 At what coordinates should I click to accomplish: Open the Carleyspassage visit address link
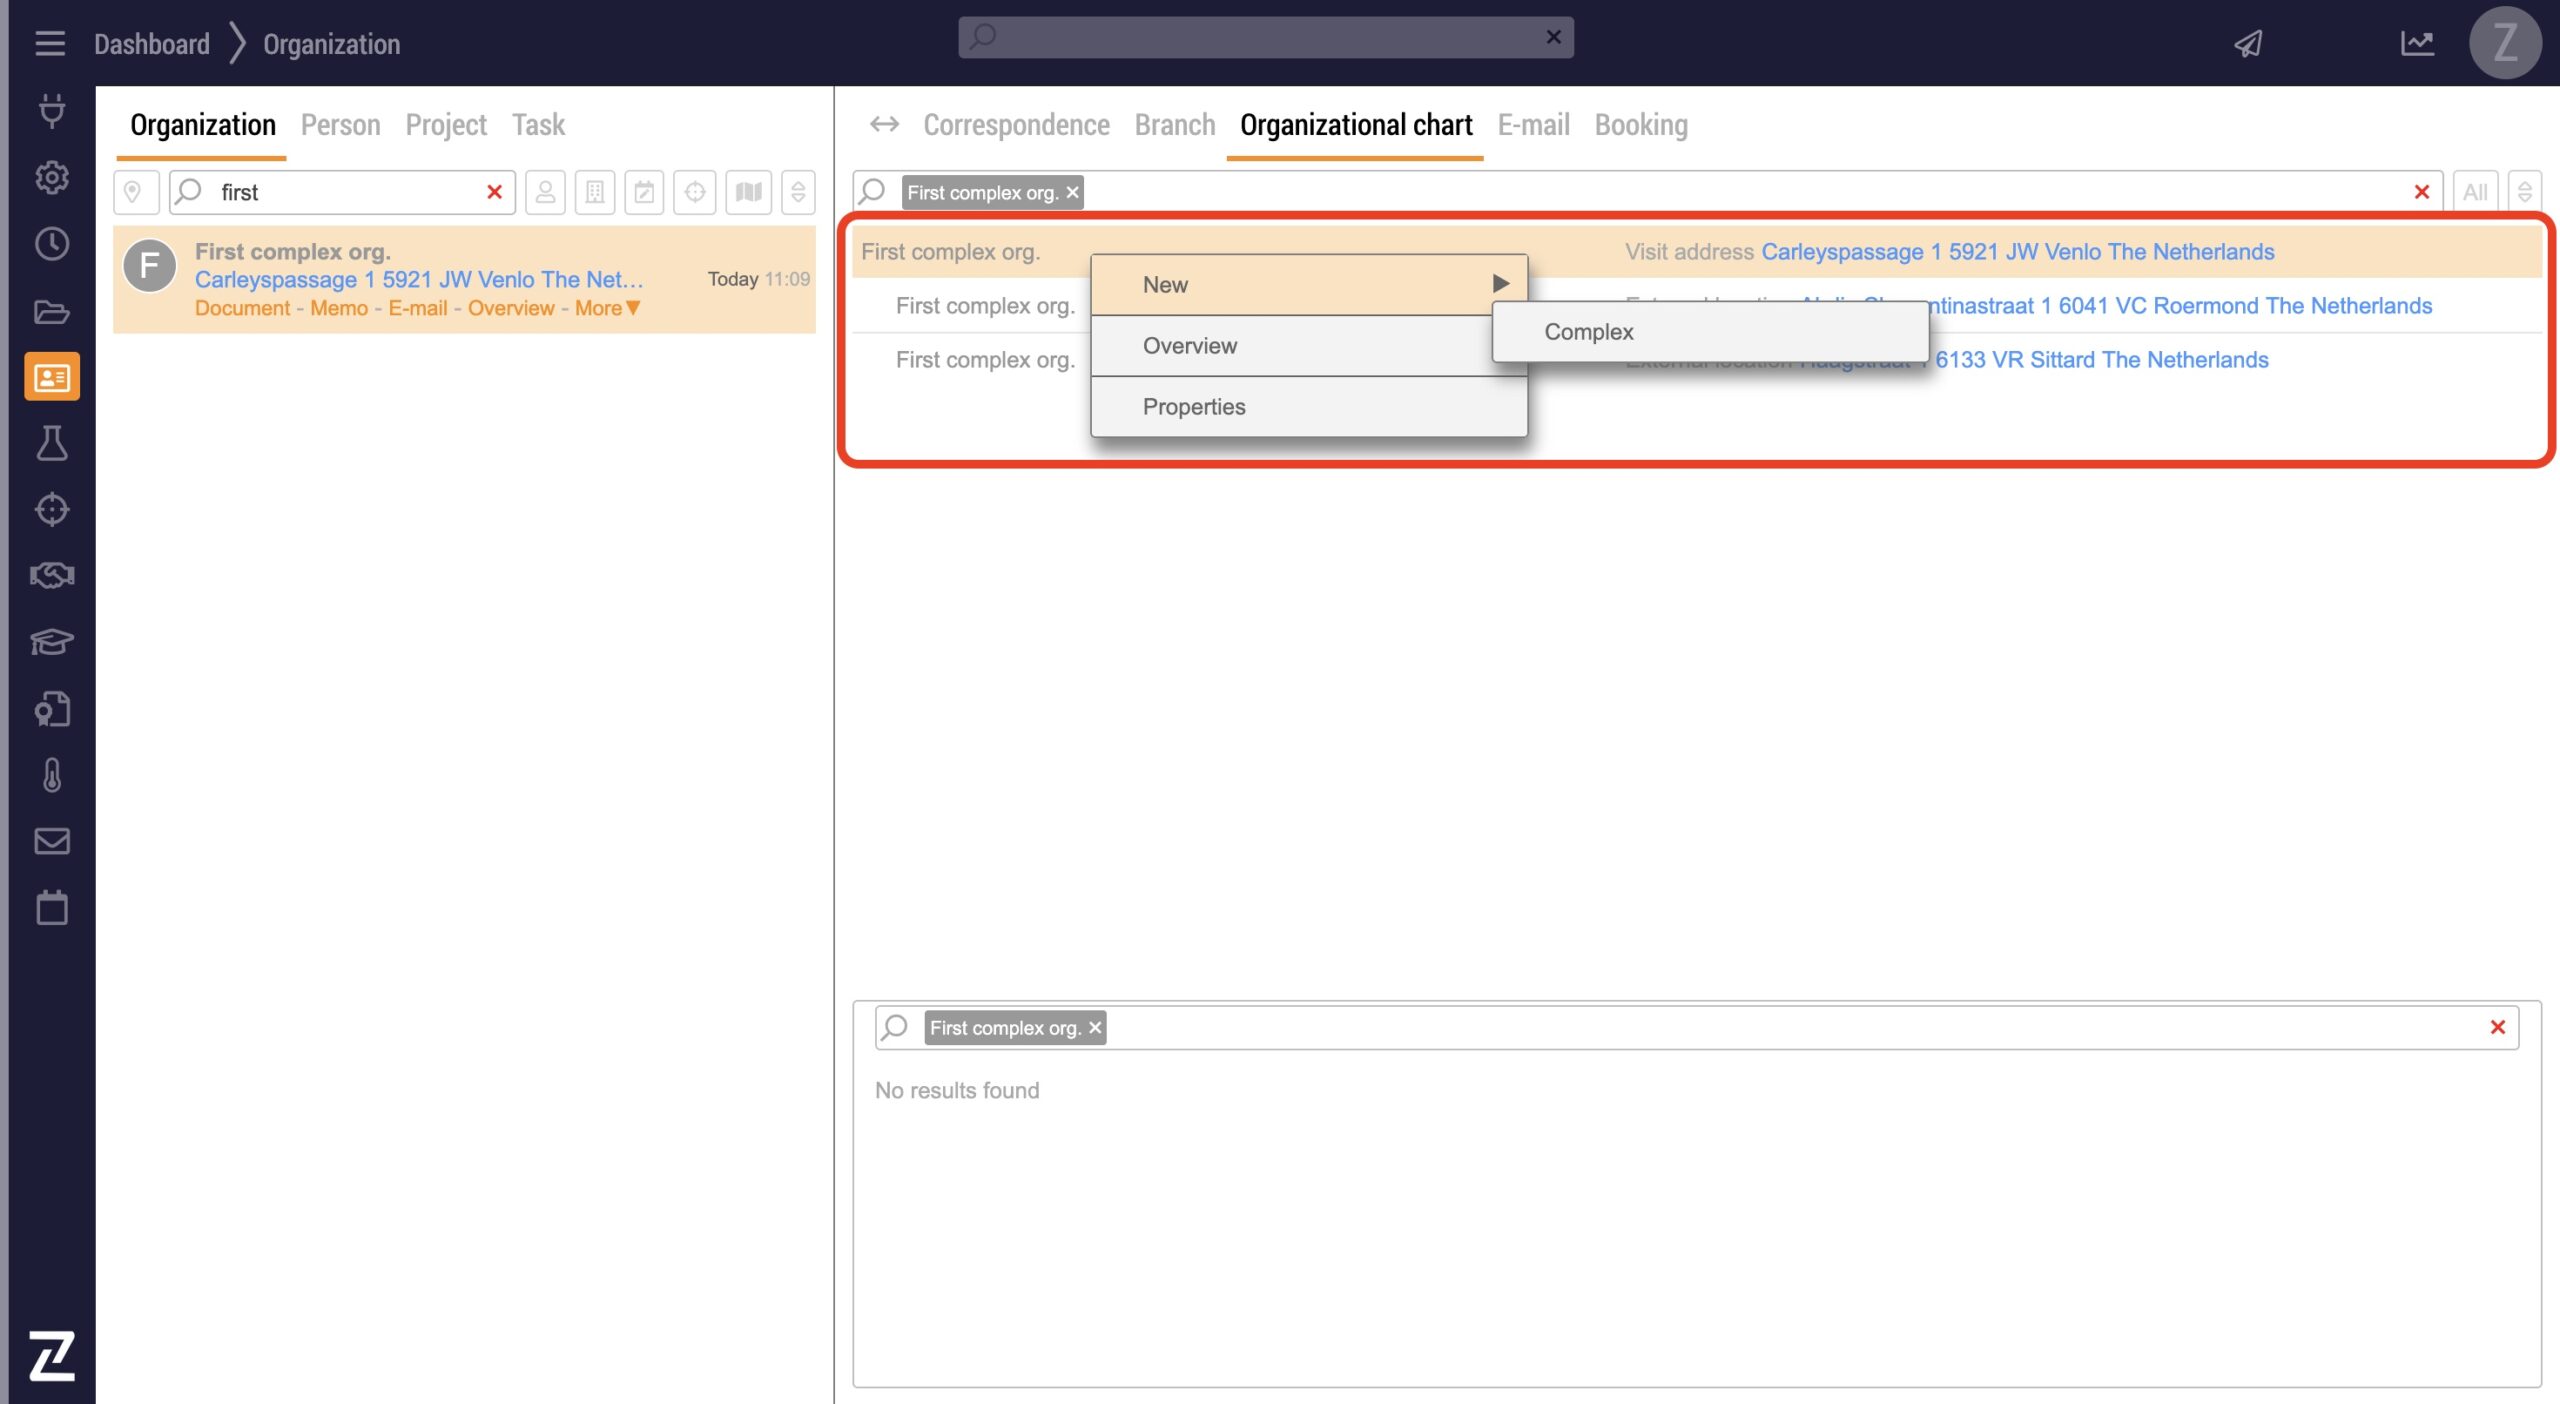2017,252
